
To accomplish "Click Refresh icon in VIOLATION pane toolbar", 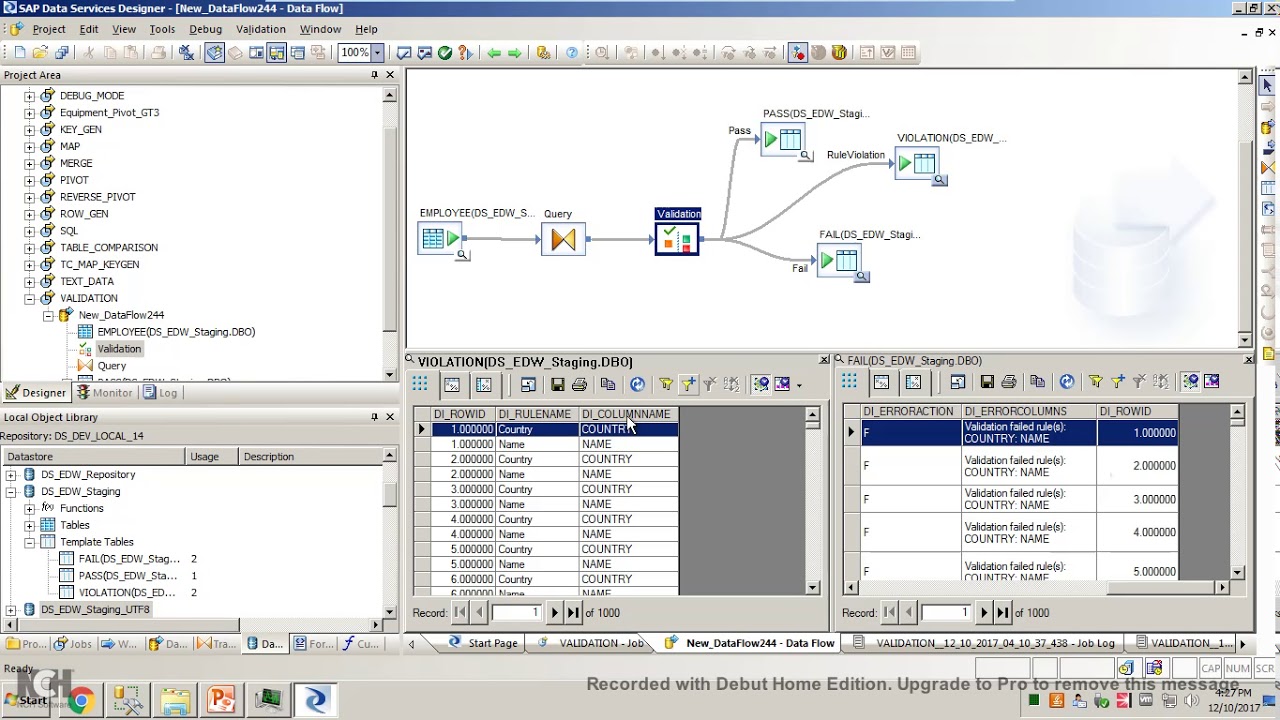I will click(637, 384).
